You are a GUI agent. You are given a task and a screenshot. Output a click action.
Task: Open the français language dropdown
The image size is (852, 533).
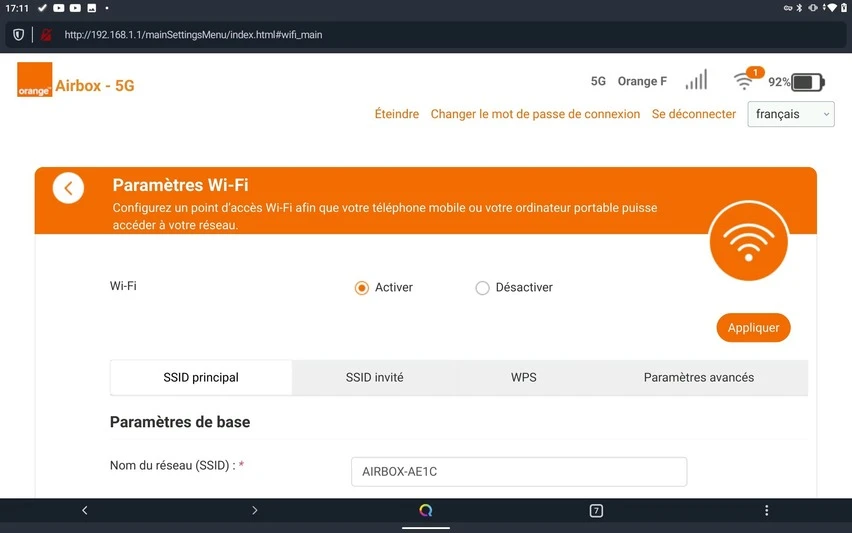(x=791, y=114)
